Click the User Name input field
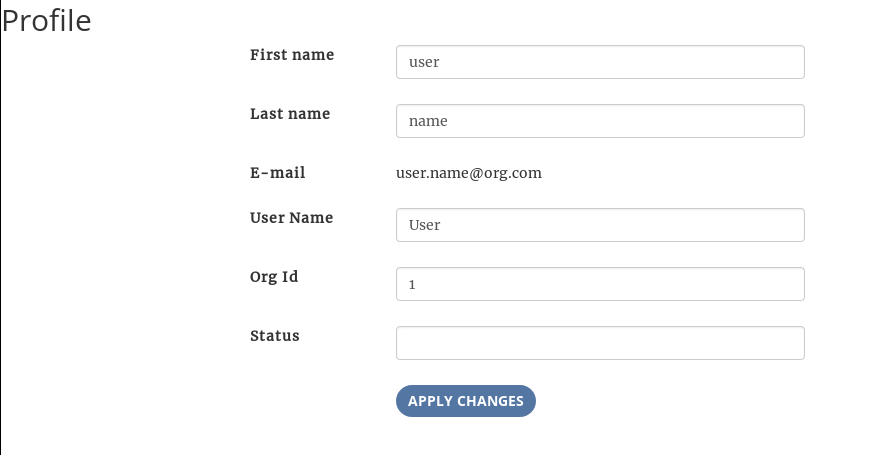 (x=600, y=225)
